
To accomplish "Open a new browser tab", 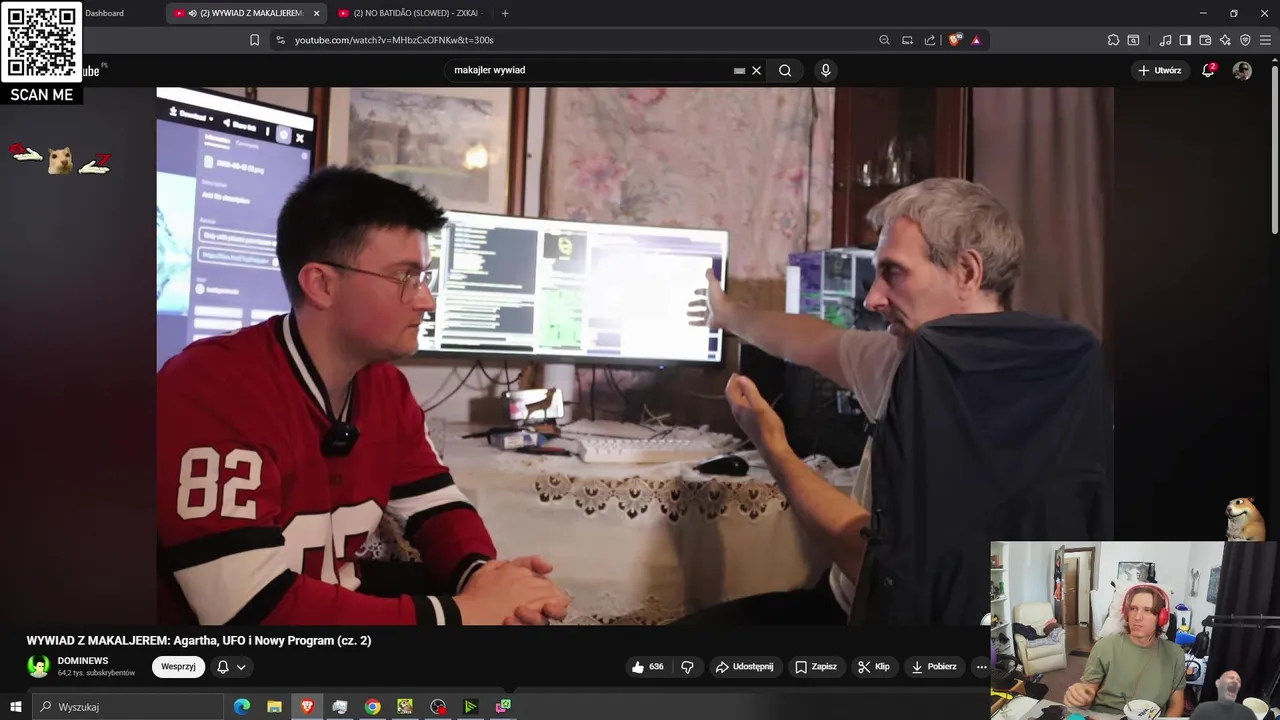I will [505, 13].
